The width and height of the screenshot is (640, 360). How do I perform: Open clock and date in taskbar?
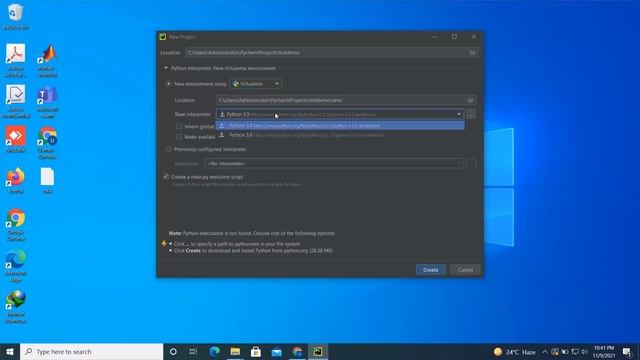[x=604, y=351]
